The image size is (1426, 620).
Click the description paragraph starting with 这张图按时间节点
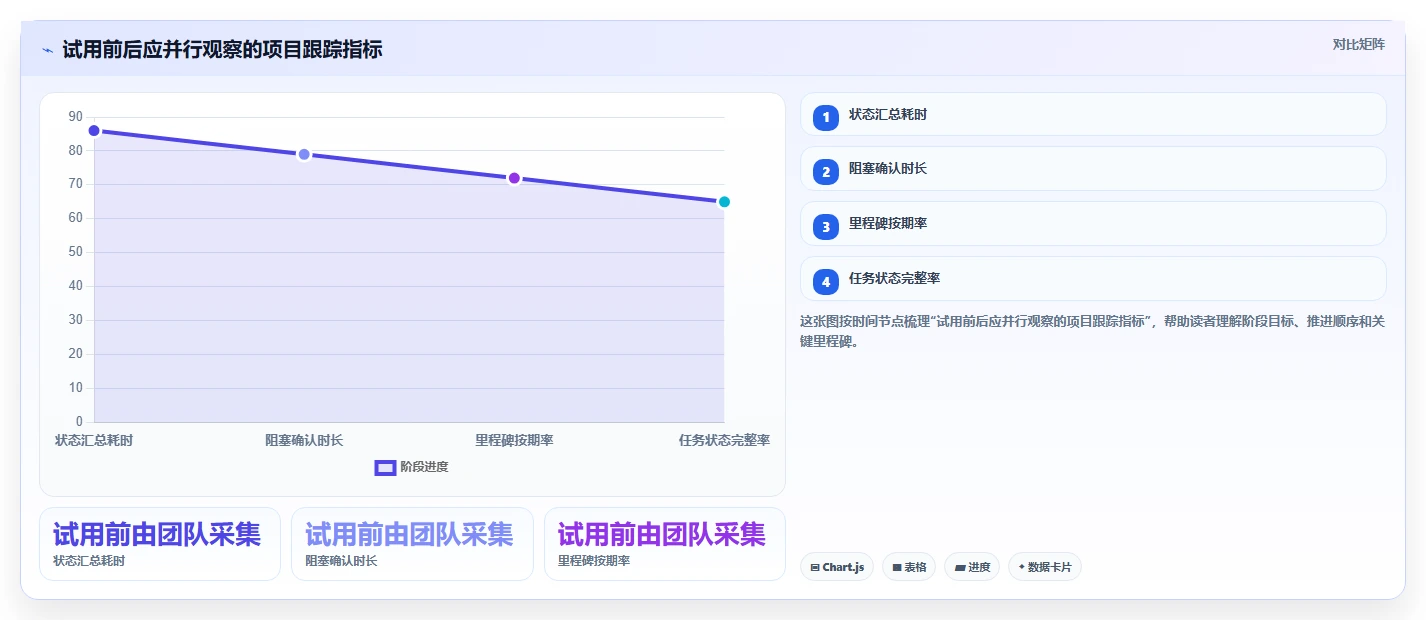tap(1092, 331)
